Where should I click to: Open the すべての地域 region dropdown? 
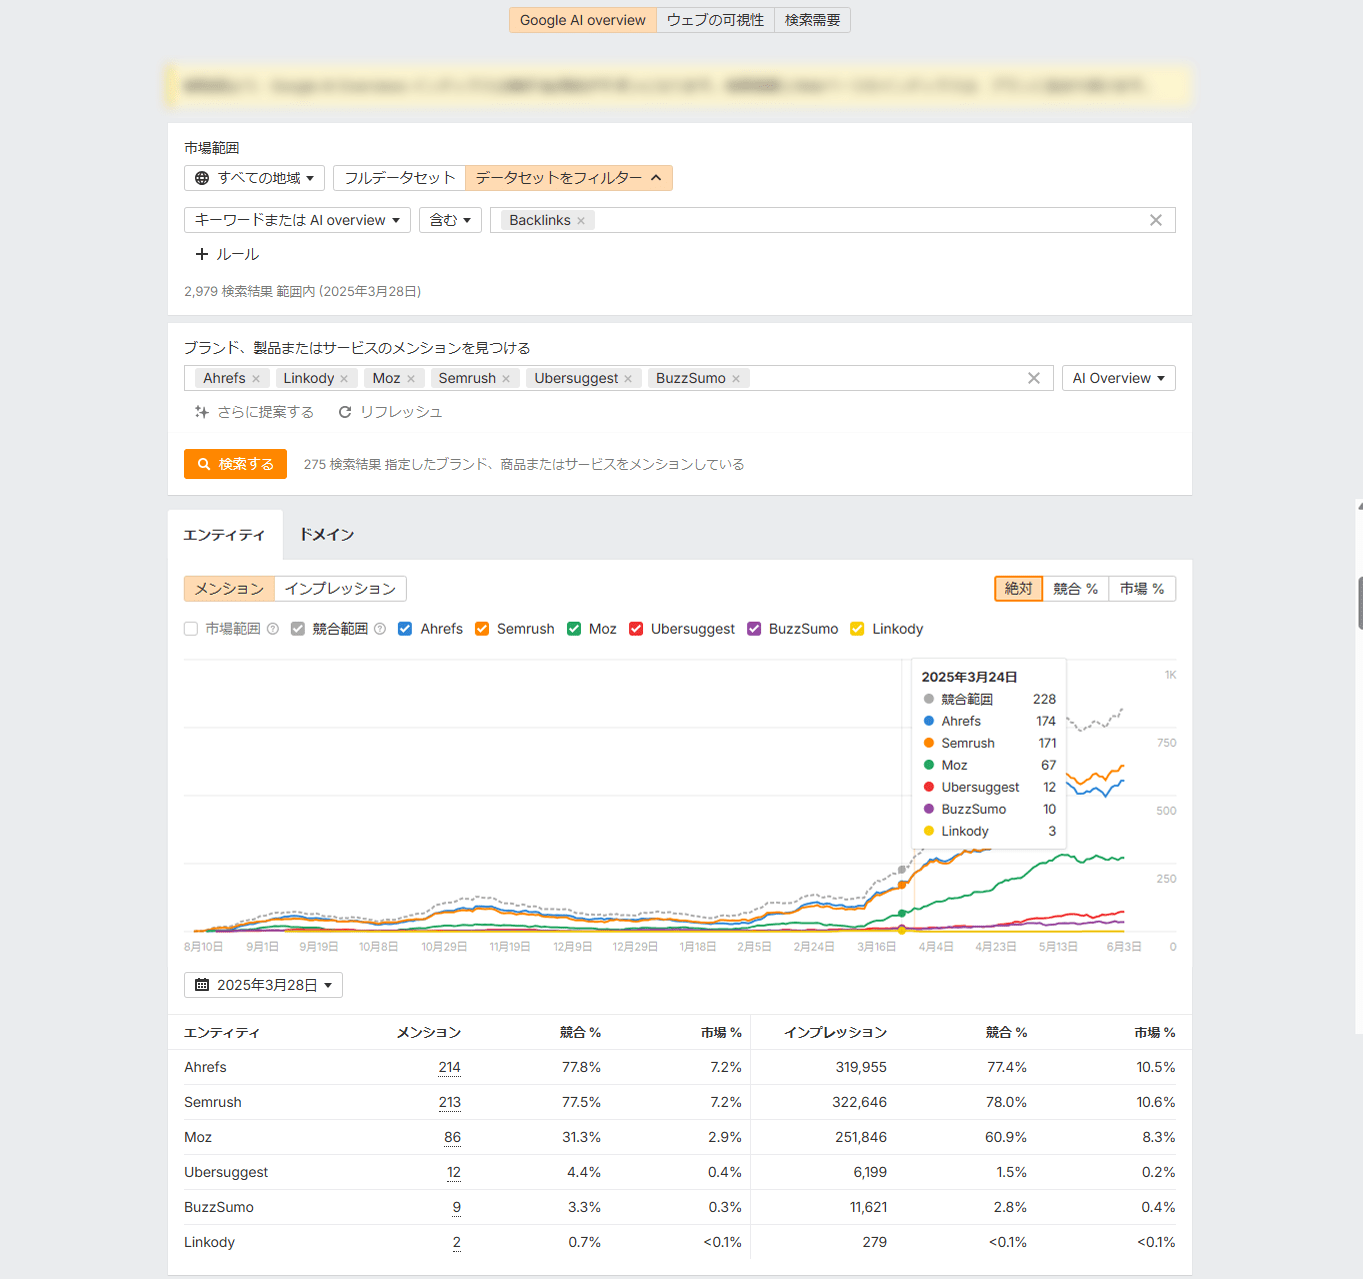tap(254, 178)
